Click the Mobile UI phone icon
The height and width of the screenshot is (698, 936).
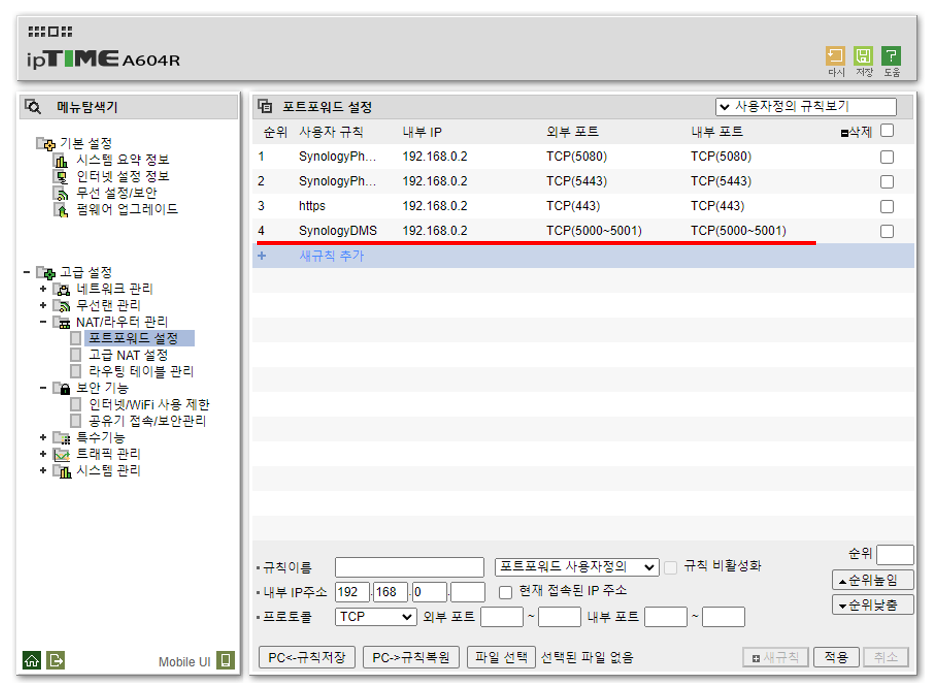[226, 660]
